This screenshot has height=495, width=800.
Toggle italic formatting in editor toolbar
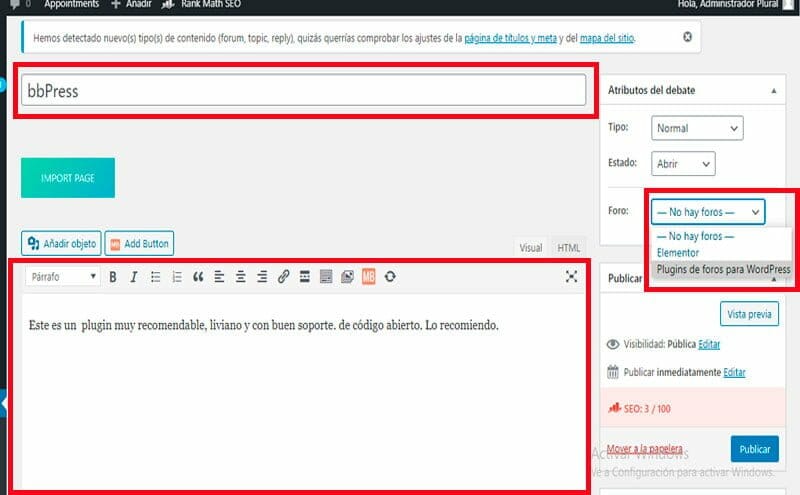click(134, 277)
